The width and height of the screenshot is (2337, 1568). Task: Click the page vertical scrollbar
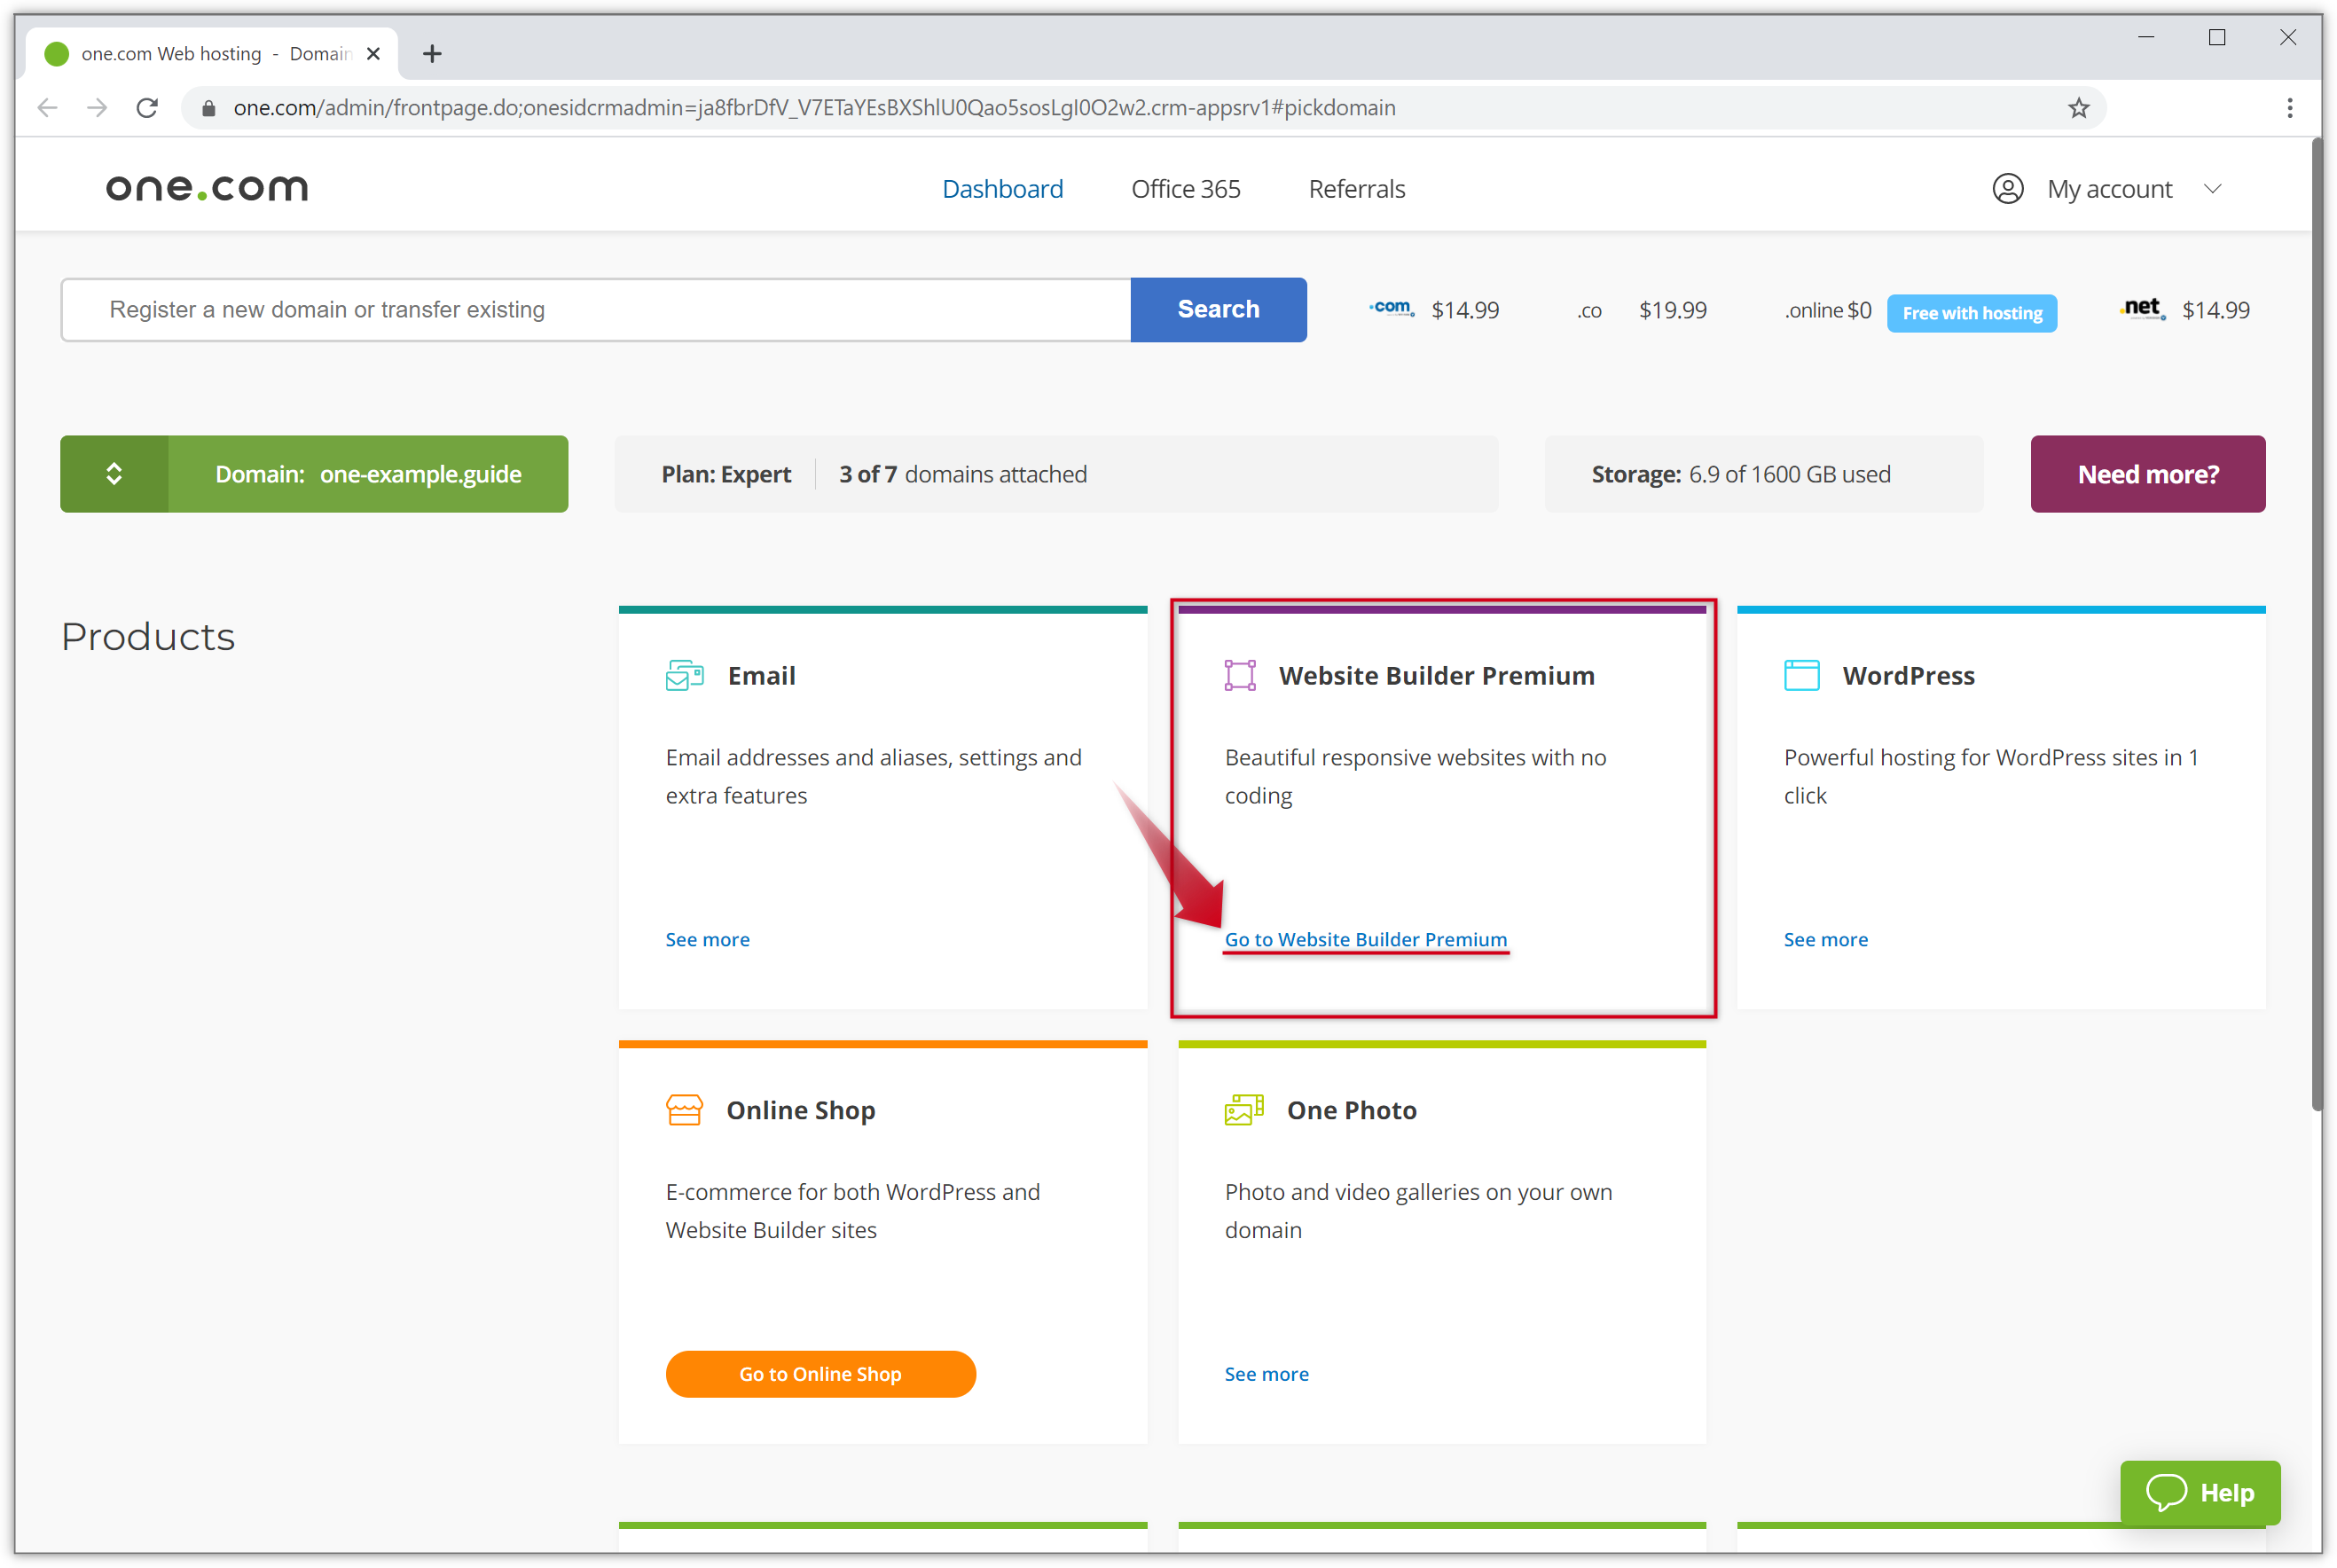[2317, 626]
